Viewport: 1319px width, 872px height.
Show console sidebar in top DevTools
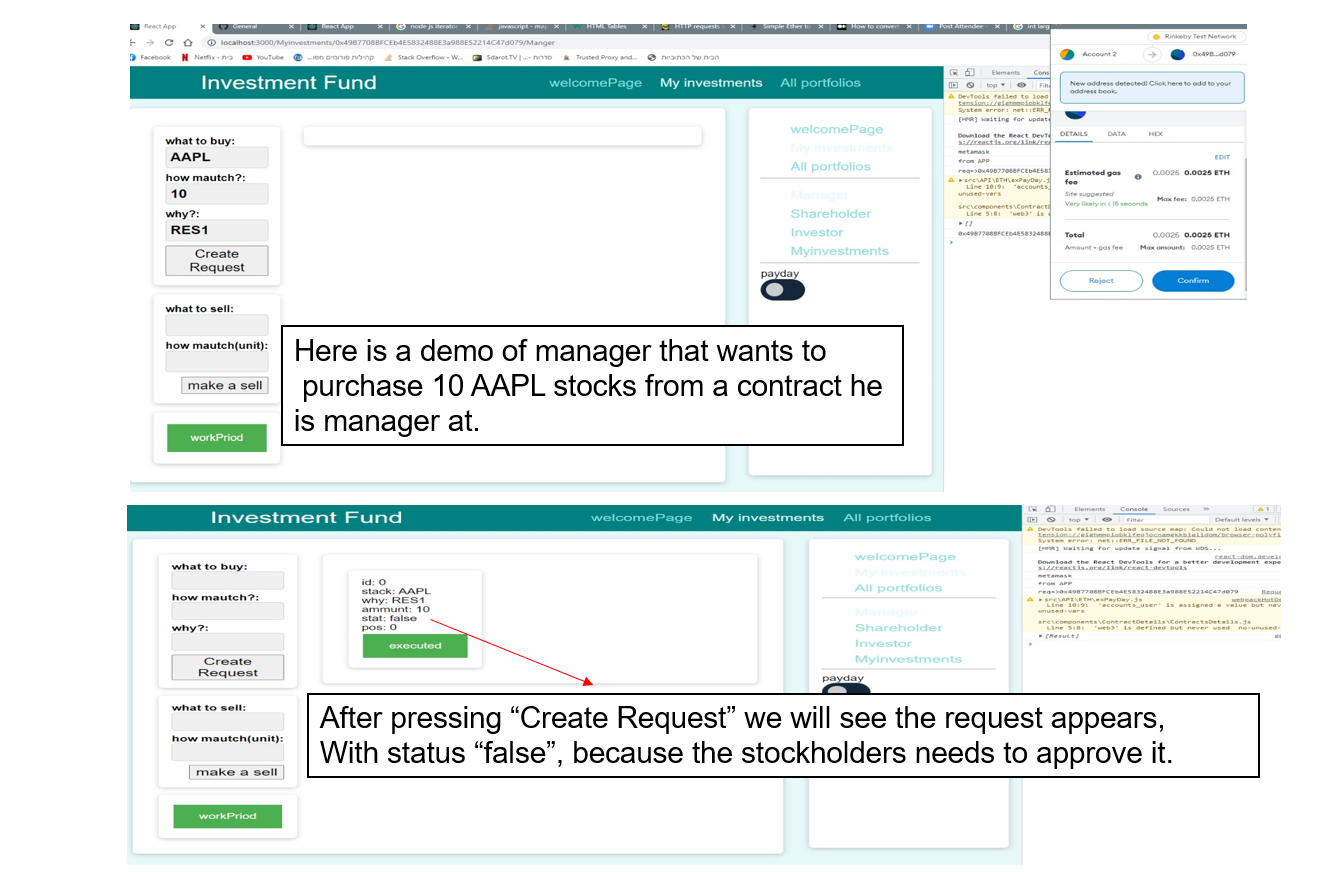(x=954, y=86)
